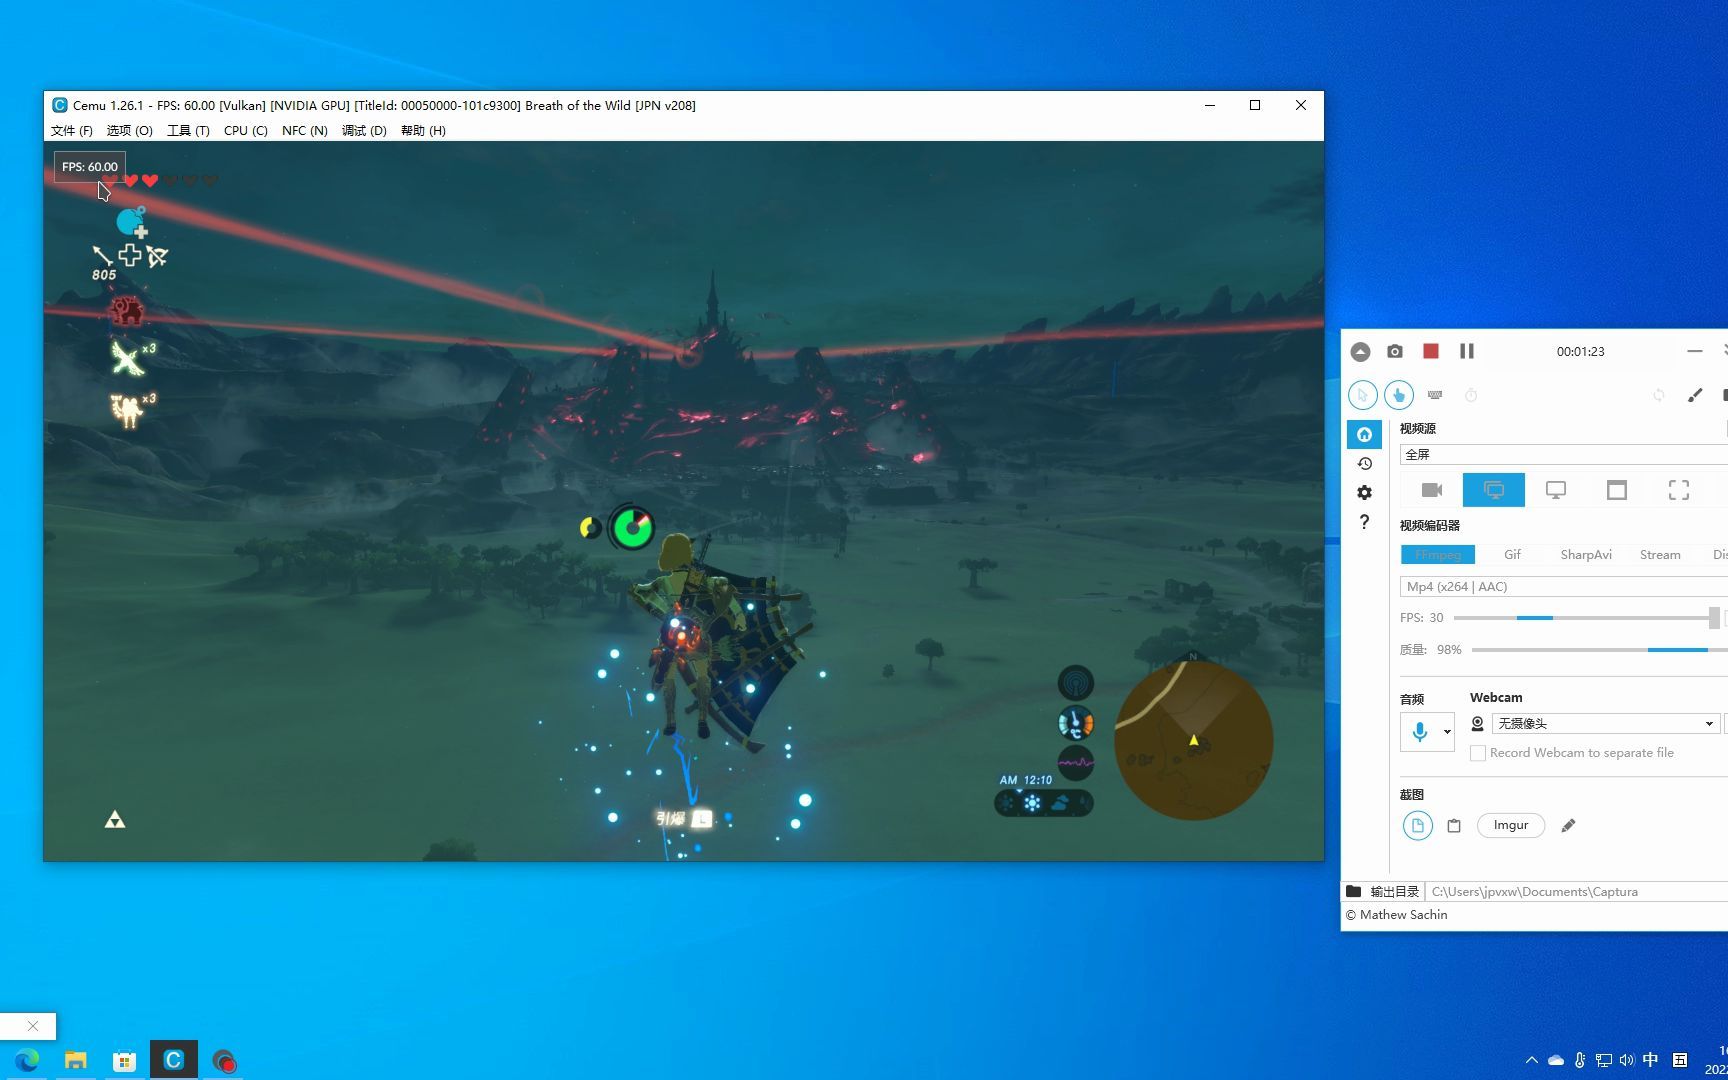This screenshot has height=1080, width=1728.
Task: Select region video source
Action: click(x=1679, y=490)
